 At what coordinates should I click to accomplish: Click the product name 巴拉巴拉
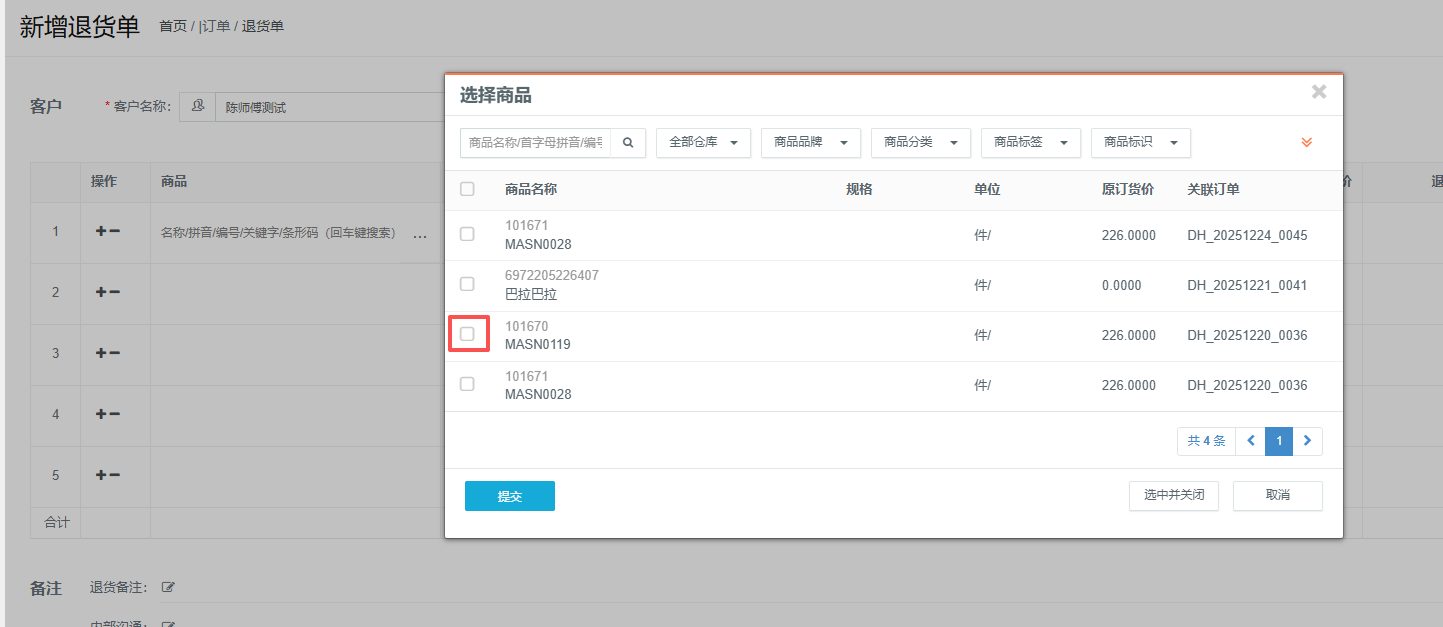pos(531,295)
